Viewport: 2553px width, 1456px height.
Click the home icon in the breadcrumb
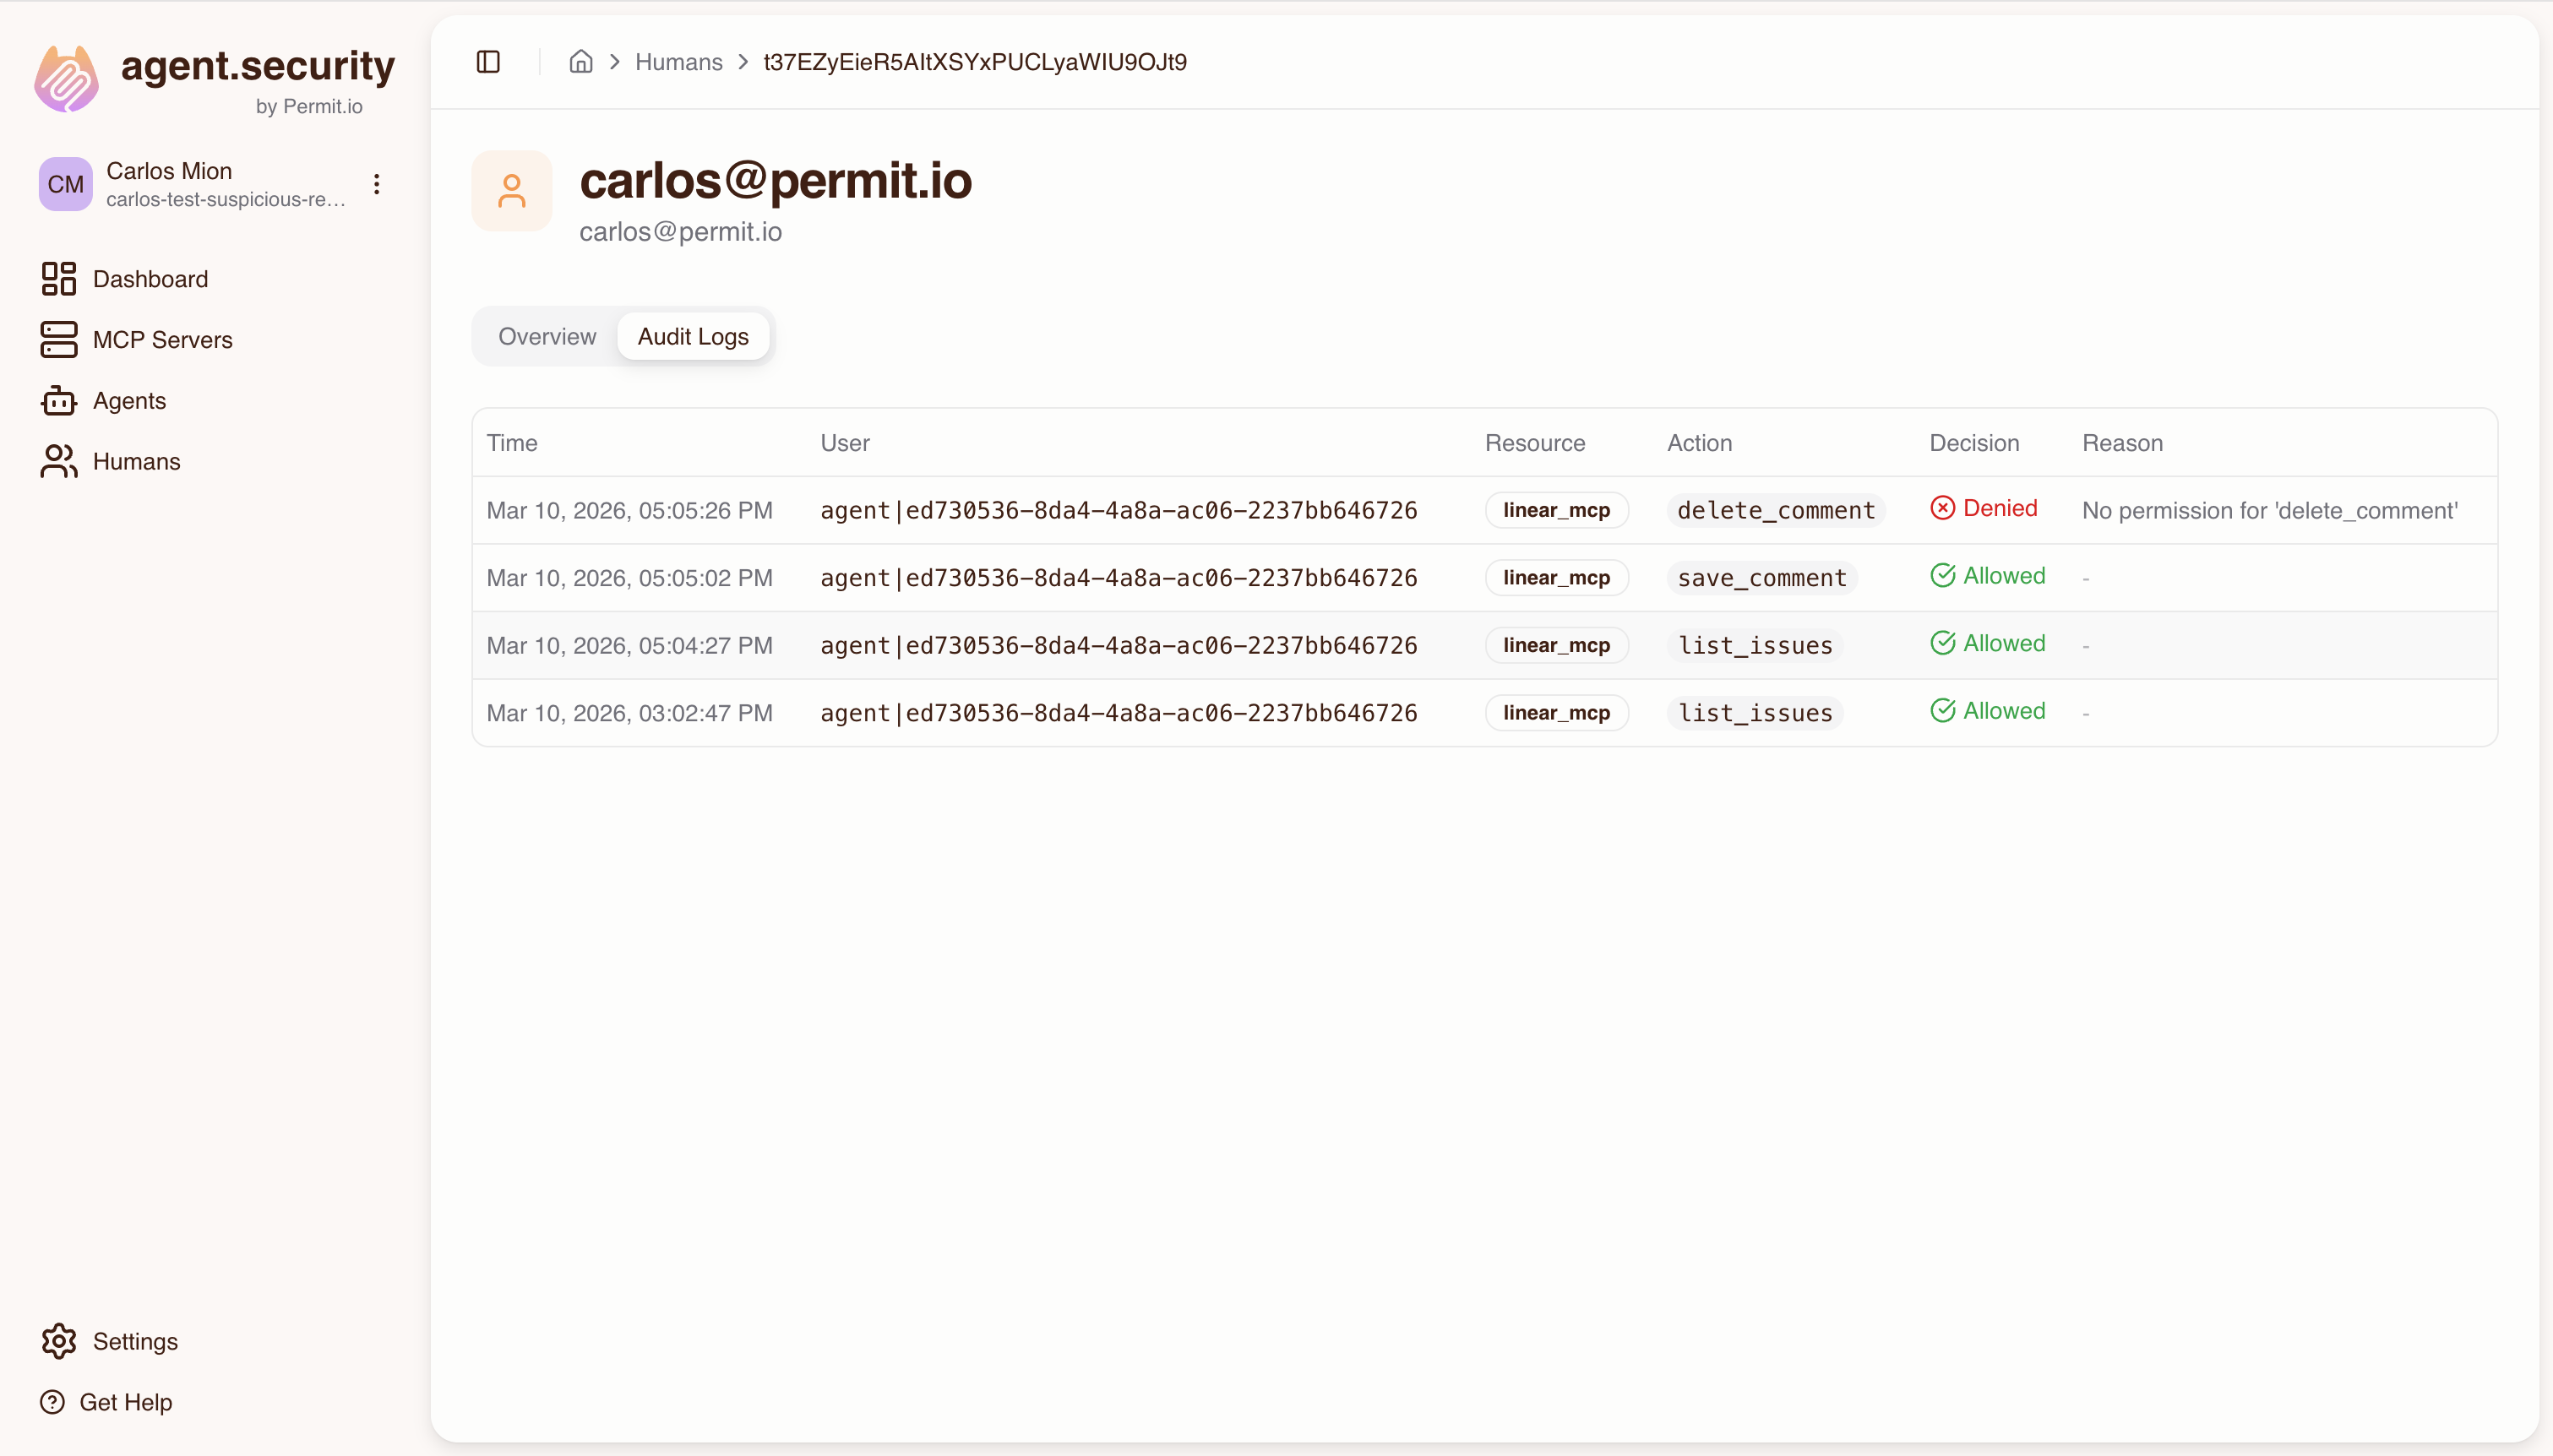(581, 61)
